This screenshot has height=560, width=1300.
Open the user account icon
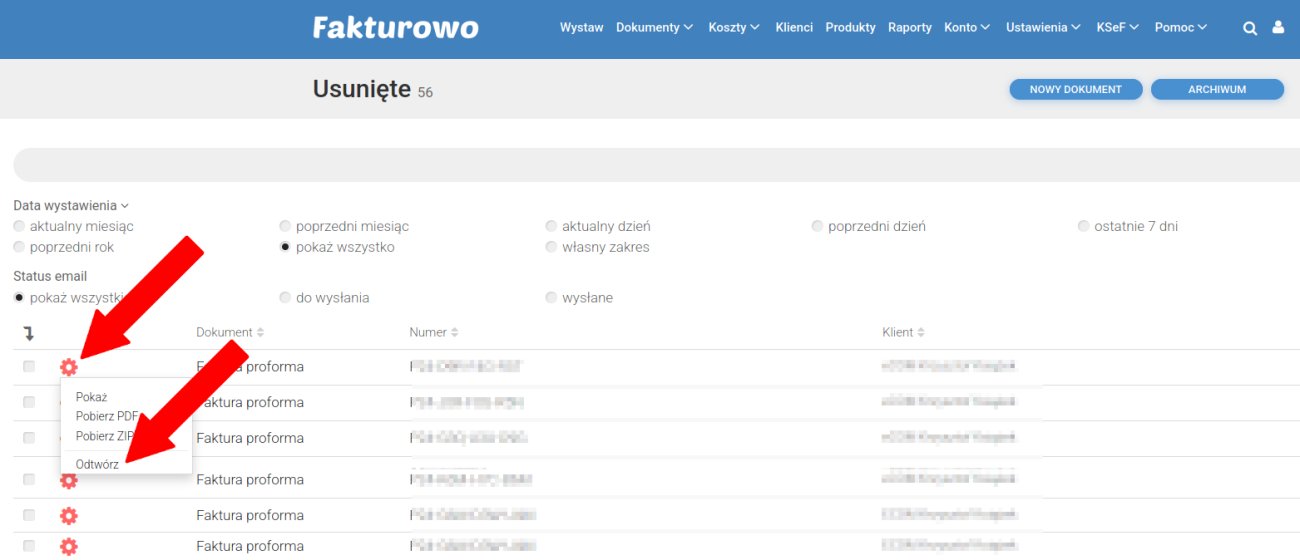[x=1277, y=28]
